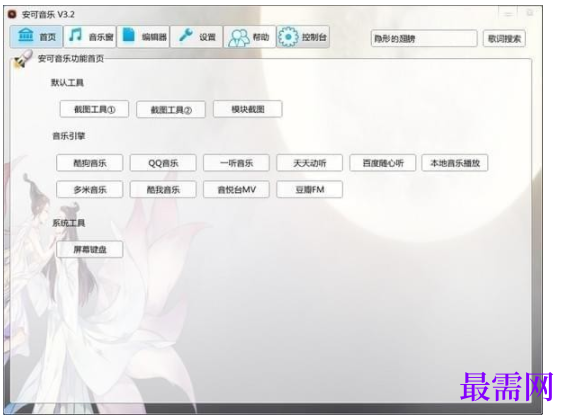Click the home building icon on 首页 tab
572x418 pixels.
pyautogui.click(x=26, y=35)
